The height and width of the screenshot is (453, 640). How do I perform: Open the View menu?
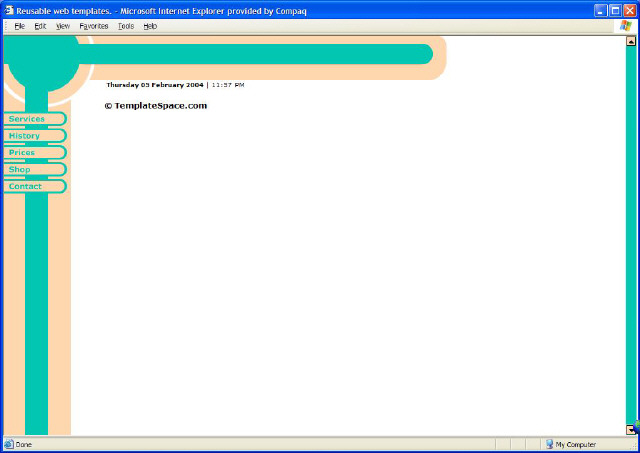click(x=63, y=26)
